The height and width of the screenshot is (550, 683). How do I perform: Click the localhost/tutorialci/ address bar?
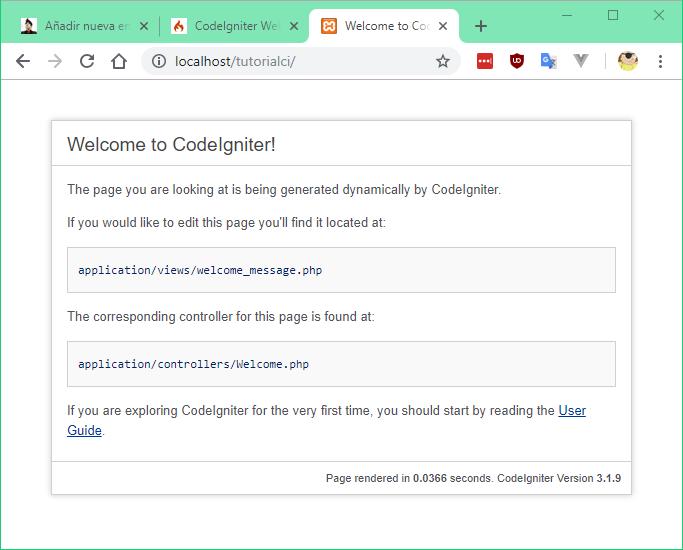[x=301, y=61]
